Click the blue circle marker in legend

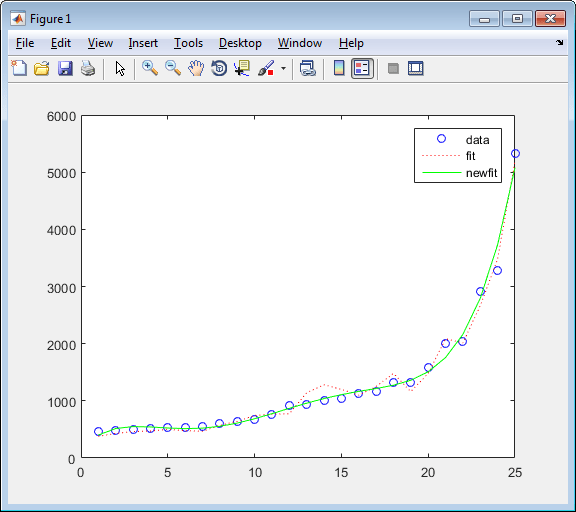point(441,138)
